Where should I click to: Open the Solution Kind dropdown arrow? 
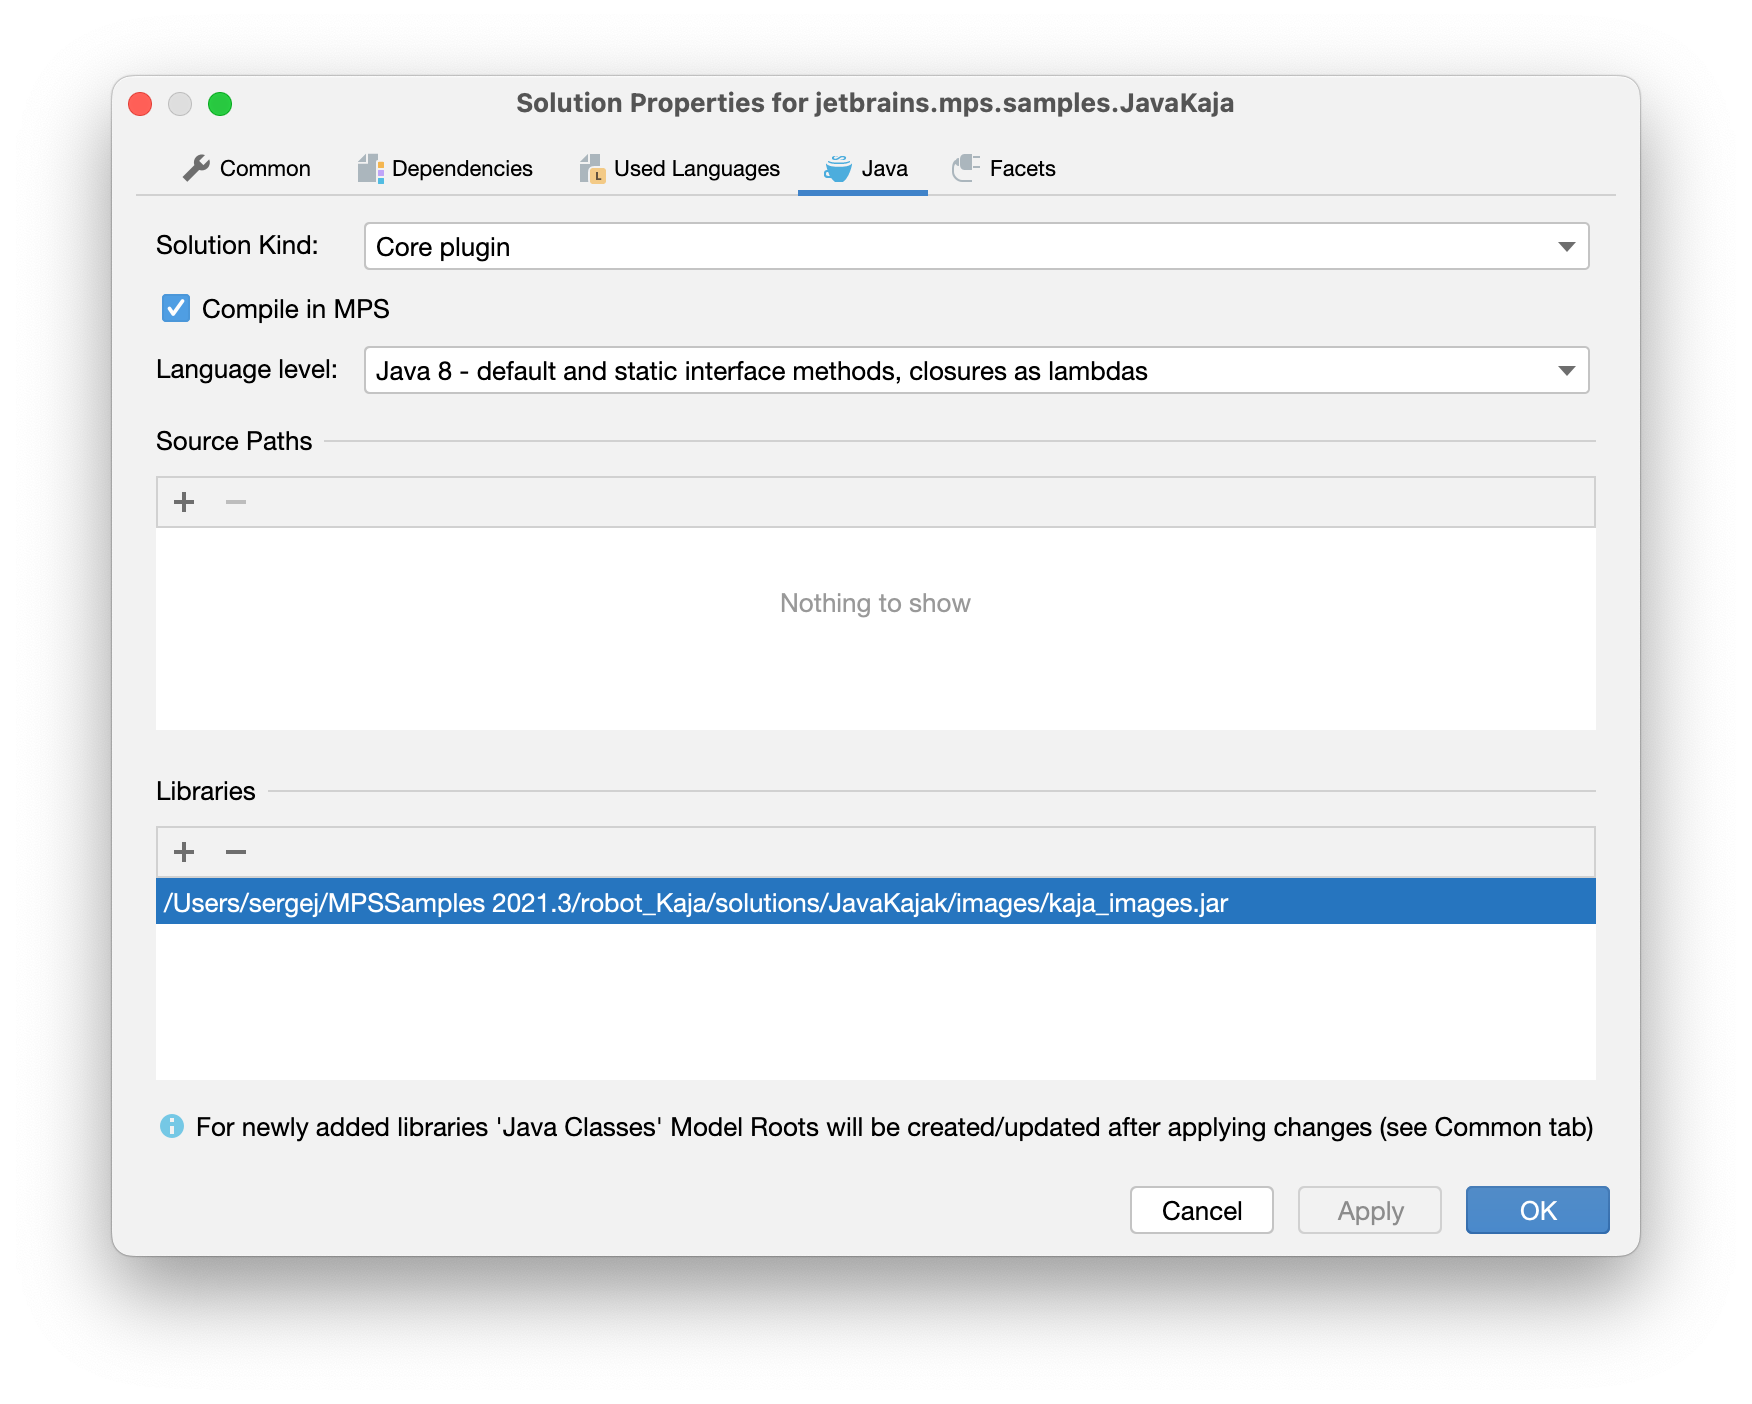(1566, 247)
